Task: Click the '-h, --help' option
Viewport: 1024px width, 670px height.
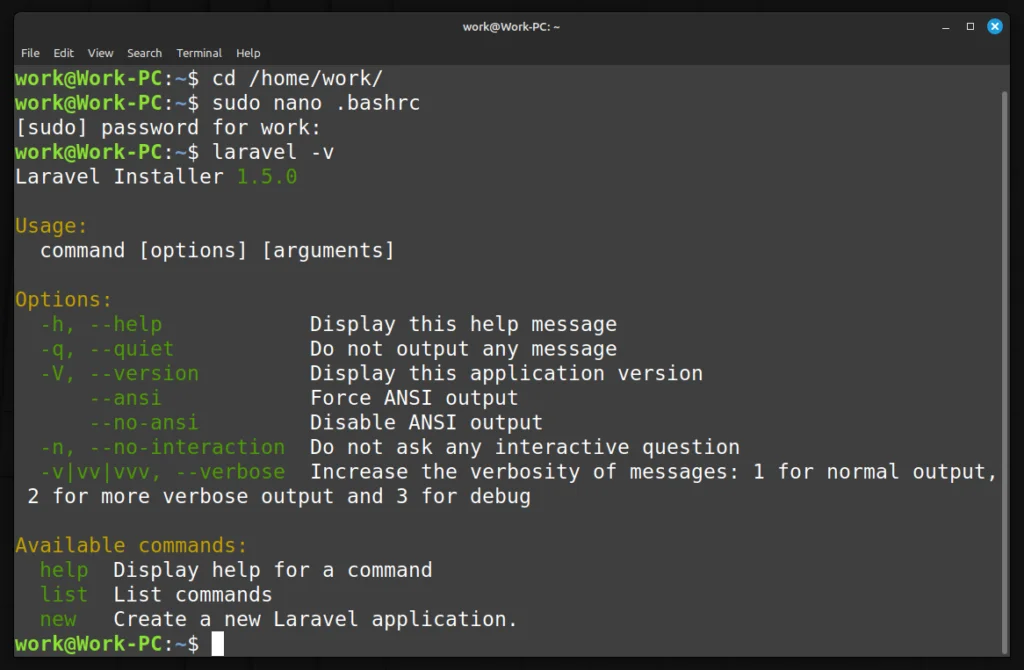Action: click(x=101, y=325)
